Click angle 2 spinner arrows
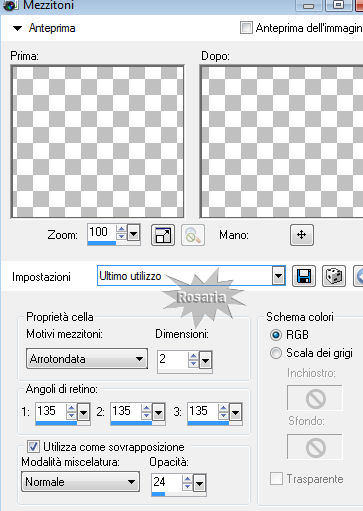 coord(146,412)
